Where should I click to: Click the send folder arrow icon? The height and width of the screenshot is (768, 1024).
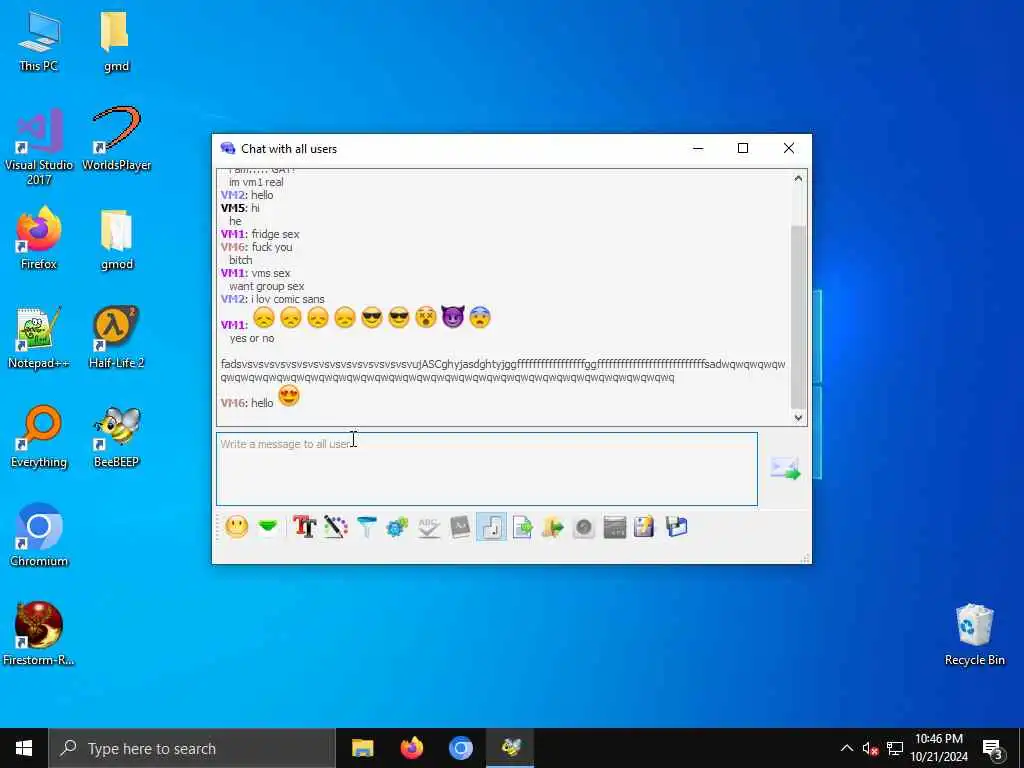[x=552, y=526]
